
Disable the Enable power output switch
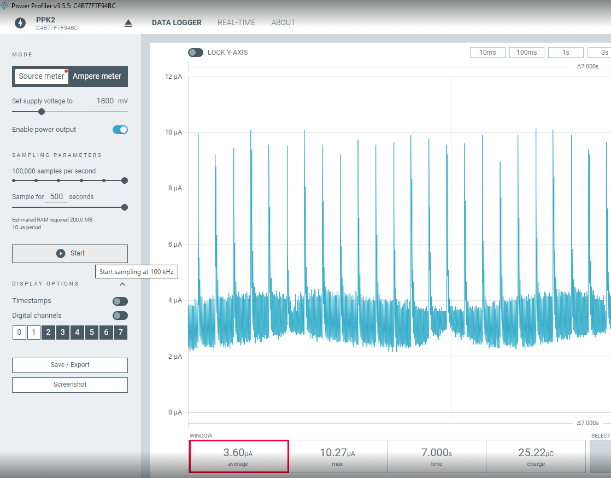(120, 130)
